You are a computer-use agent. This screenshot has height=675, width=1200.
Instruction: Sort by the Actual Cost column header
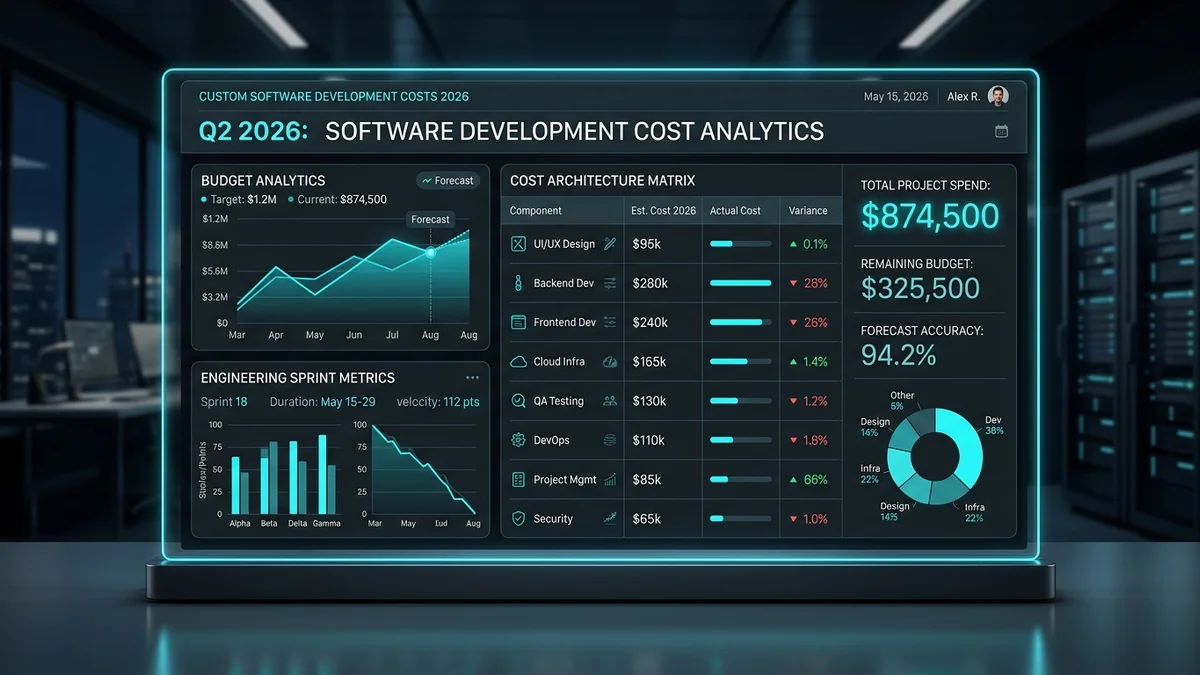735,211
